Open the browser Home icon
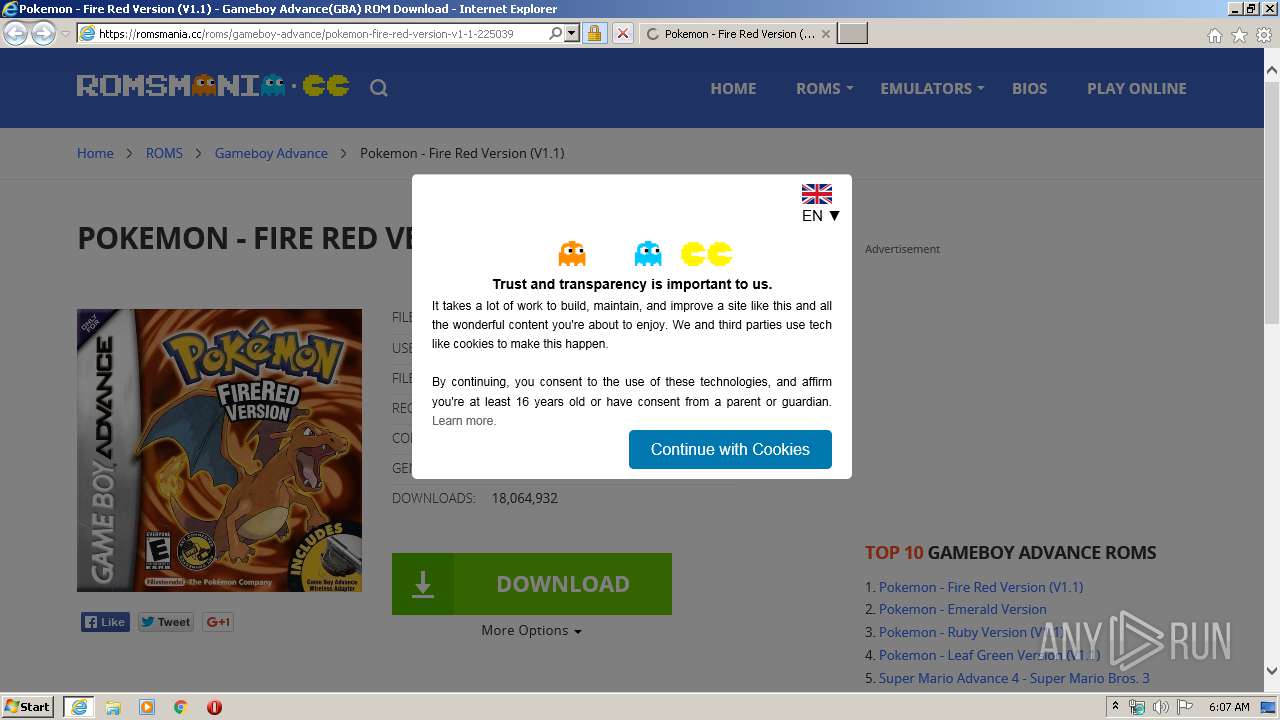Image resolution: width=1280 pixels, height=720 pixels. [x=1214, y=35]
